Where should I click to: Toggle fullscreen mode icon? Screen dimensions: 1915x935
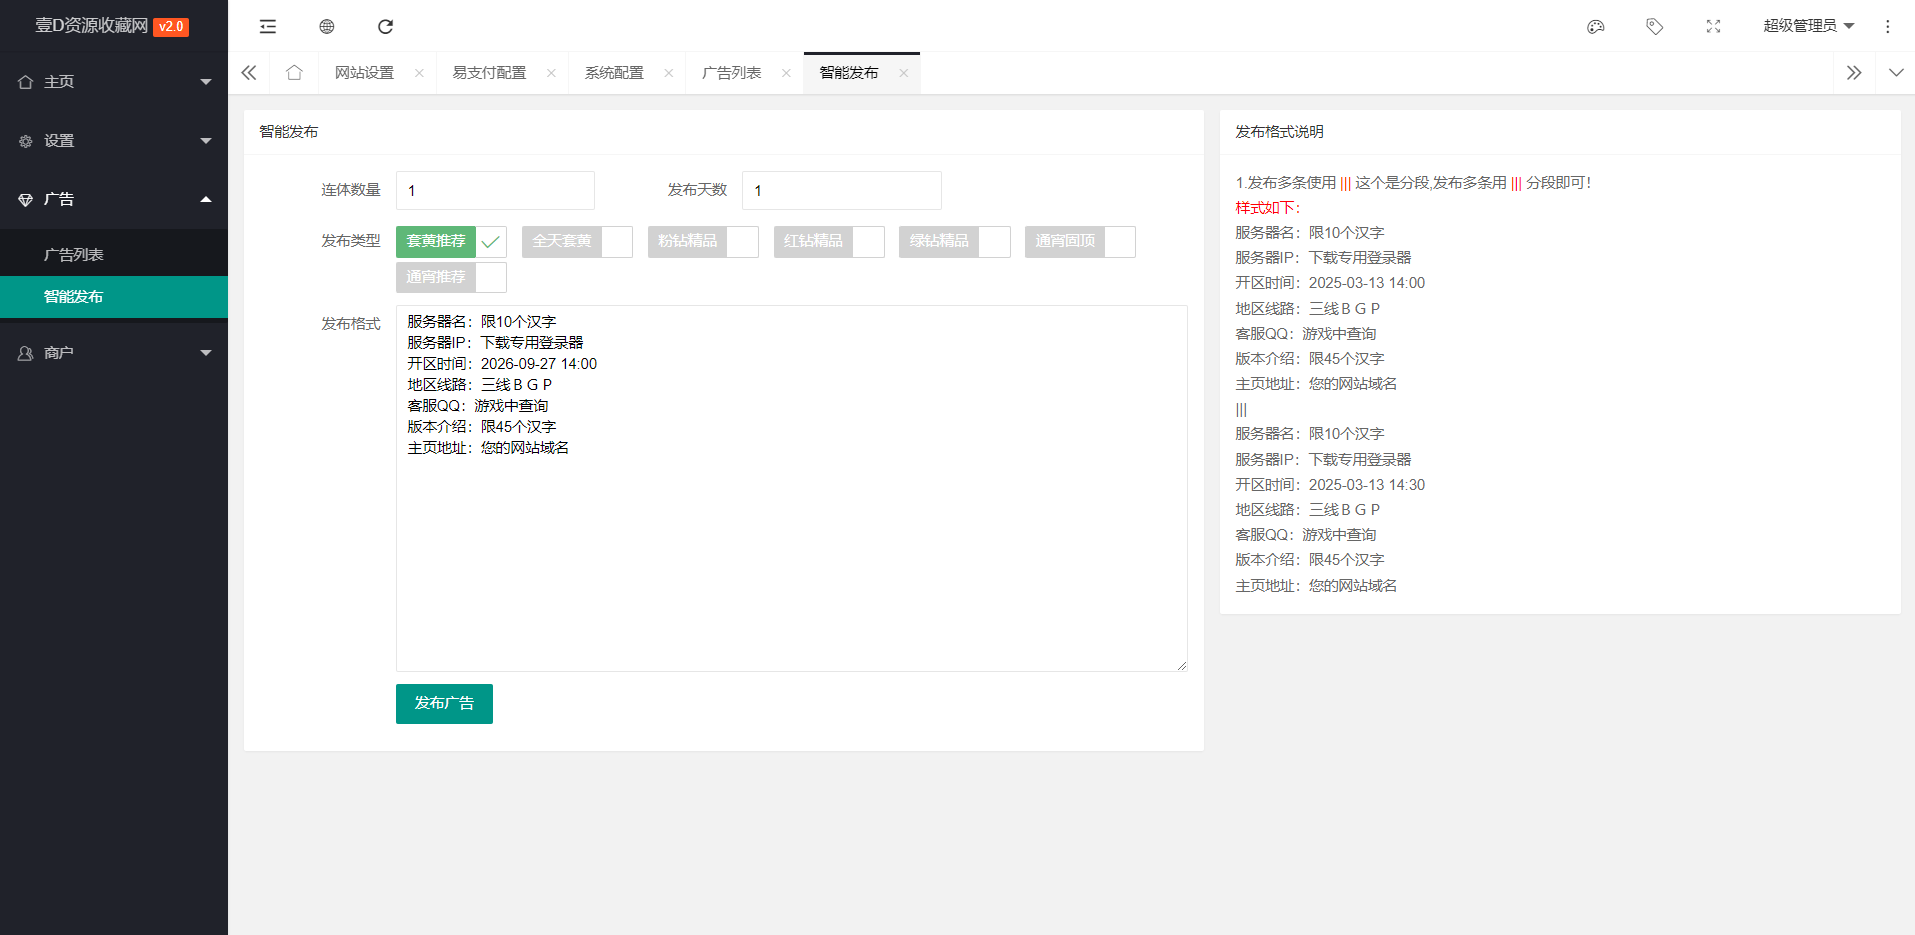[x=1713, y=26]
